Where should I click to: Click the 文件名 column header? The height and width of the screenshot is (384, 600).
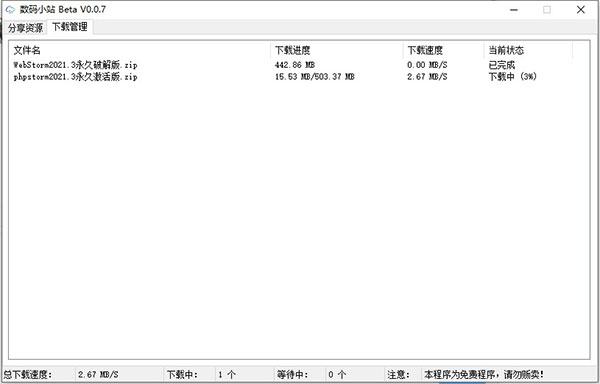click(x=140, y=50)
